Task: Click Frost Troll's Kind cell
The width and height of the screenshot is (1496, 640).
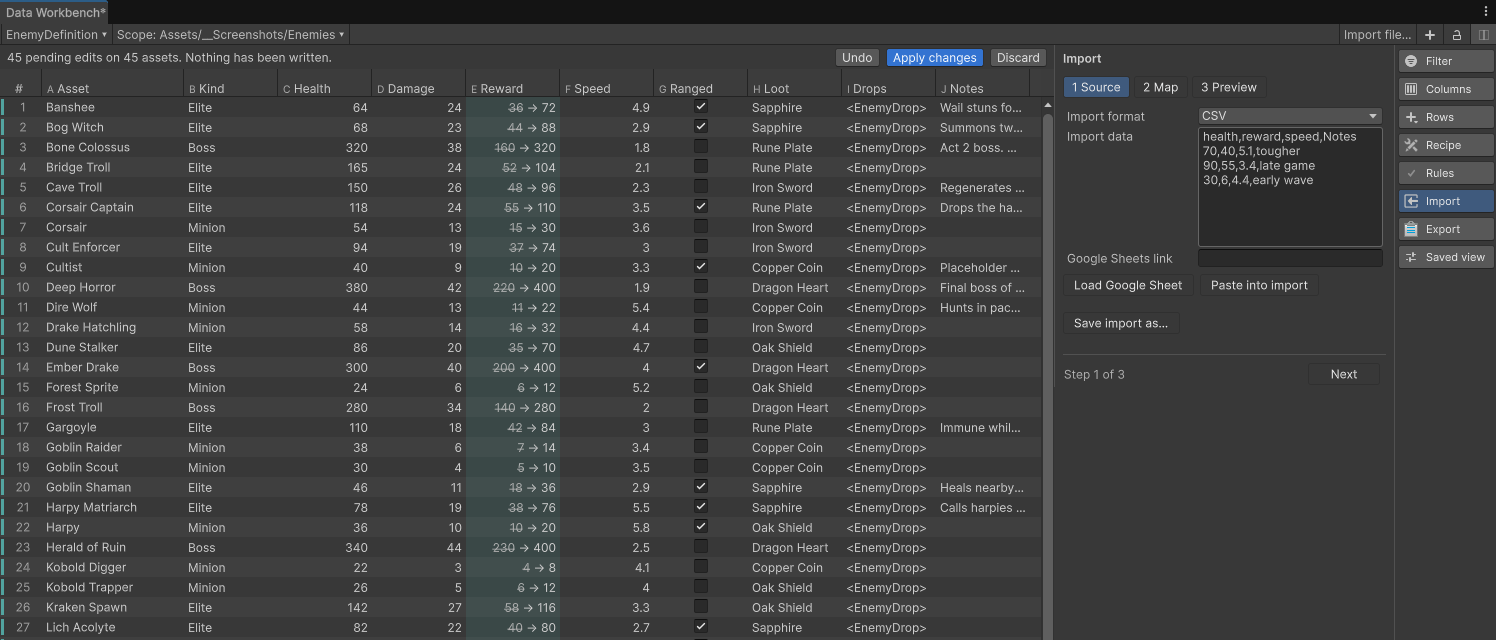Action: click(x=230, y=407)
